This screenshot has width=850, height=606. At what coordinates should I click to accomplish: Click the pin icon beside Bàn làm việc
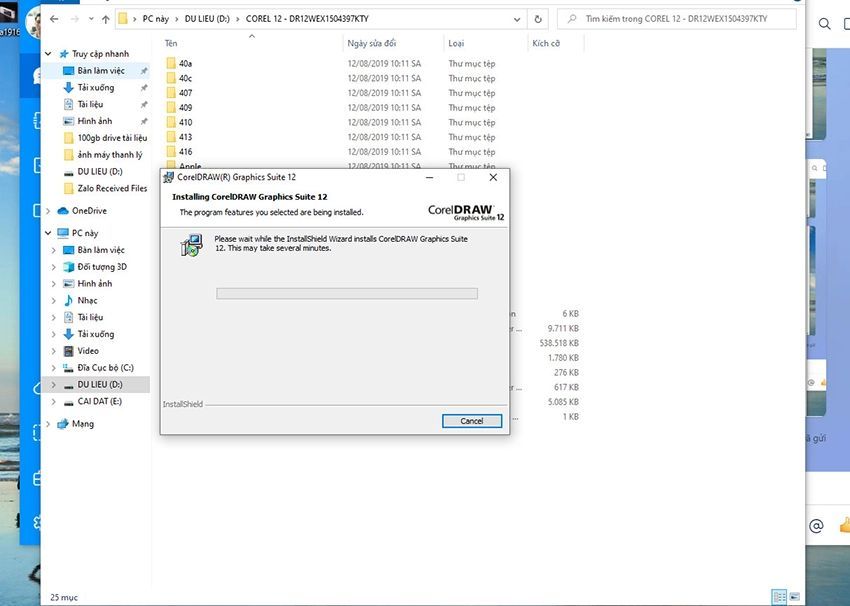coord(144,71)
